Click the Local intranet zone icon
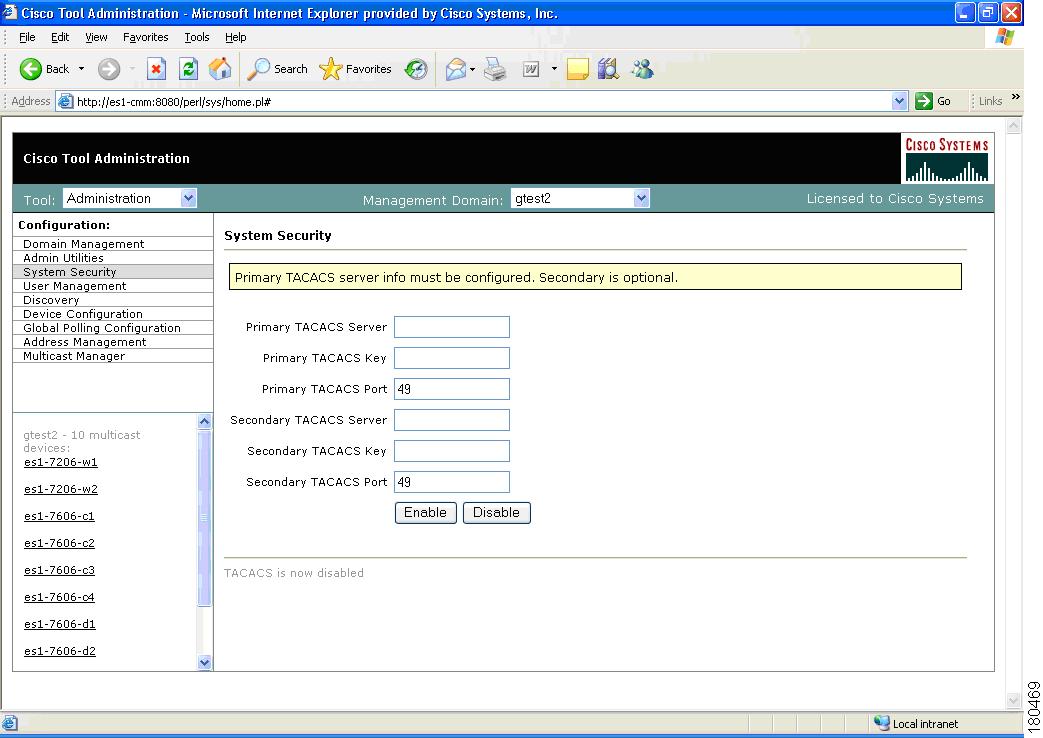1043x738 pixels. (x=882, y=723)
